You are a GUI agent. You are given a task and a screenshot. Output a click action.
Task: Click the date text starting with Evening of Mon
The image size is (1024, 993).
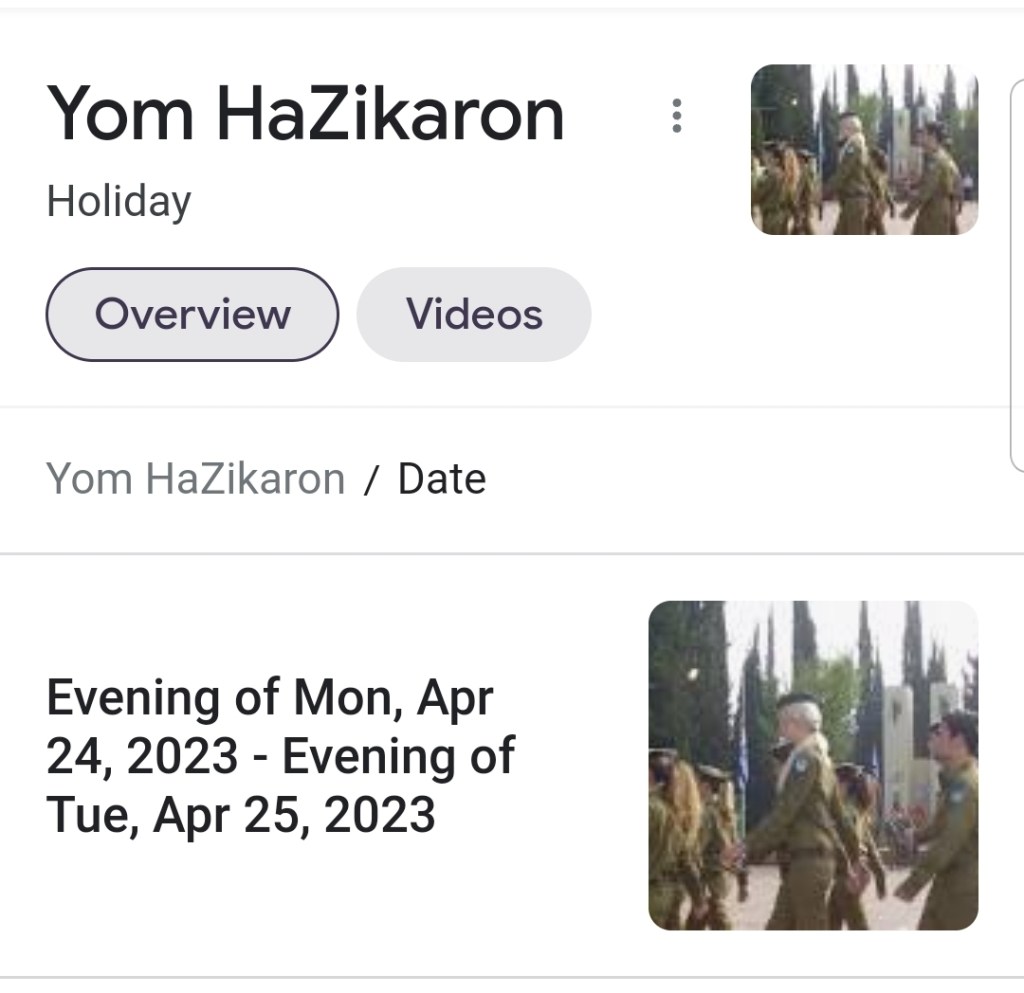click(x=270, y=698)
